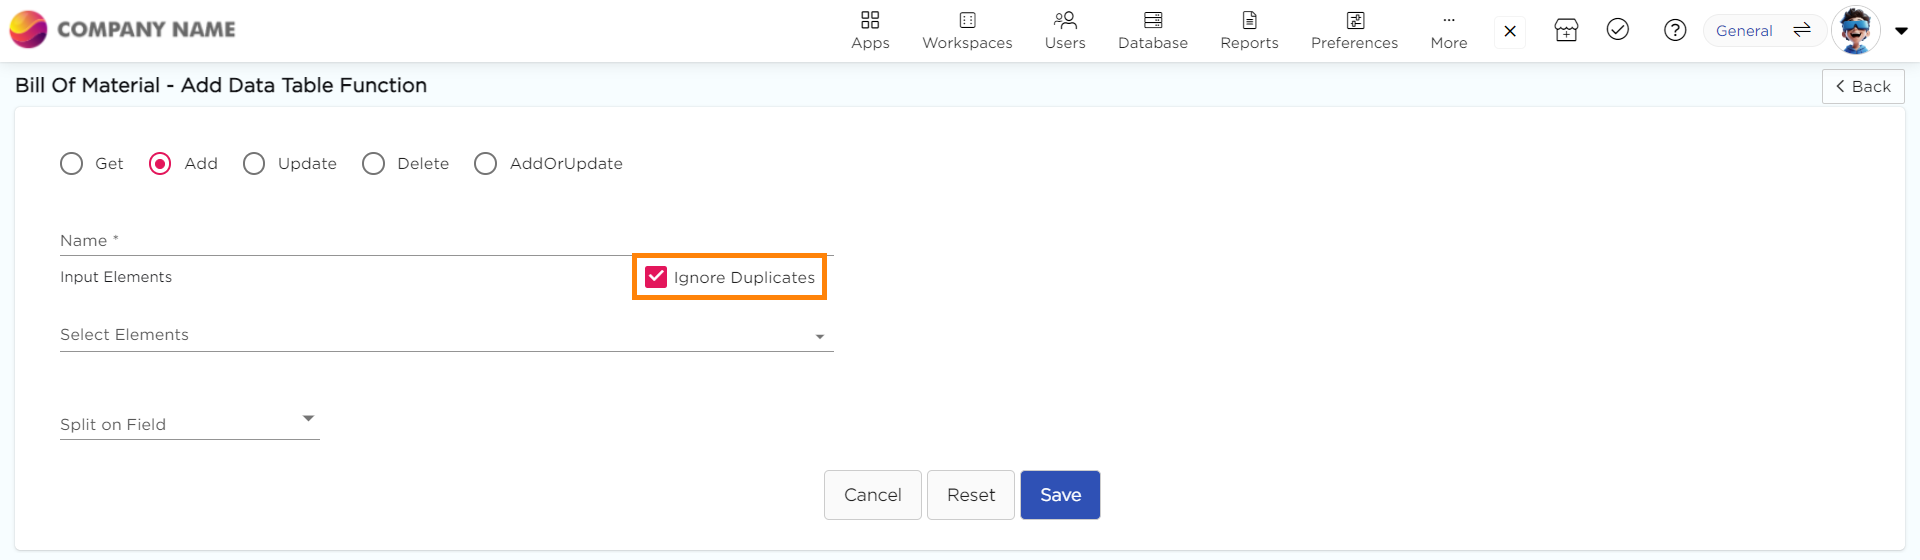Open the Apps grid icon

pyautogui.click(x=870, y=21)
